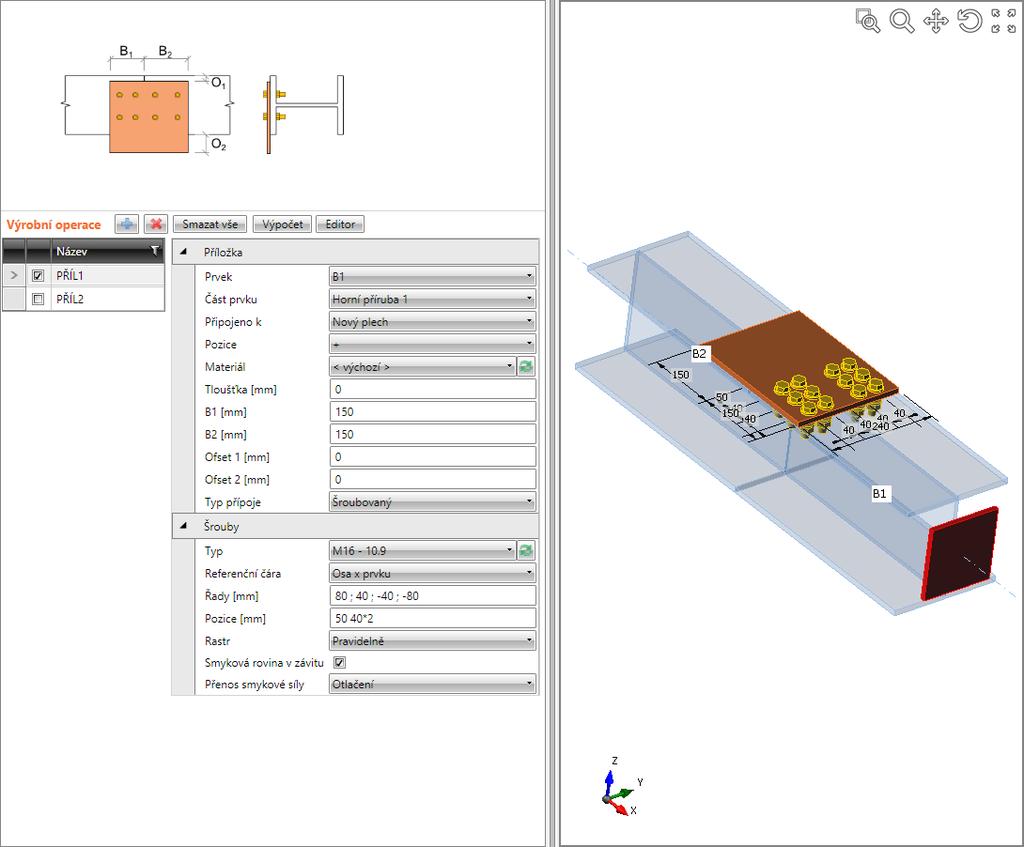Activate the pan arrows tool

936,21
